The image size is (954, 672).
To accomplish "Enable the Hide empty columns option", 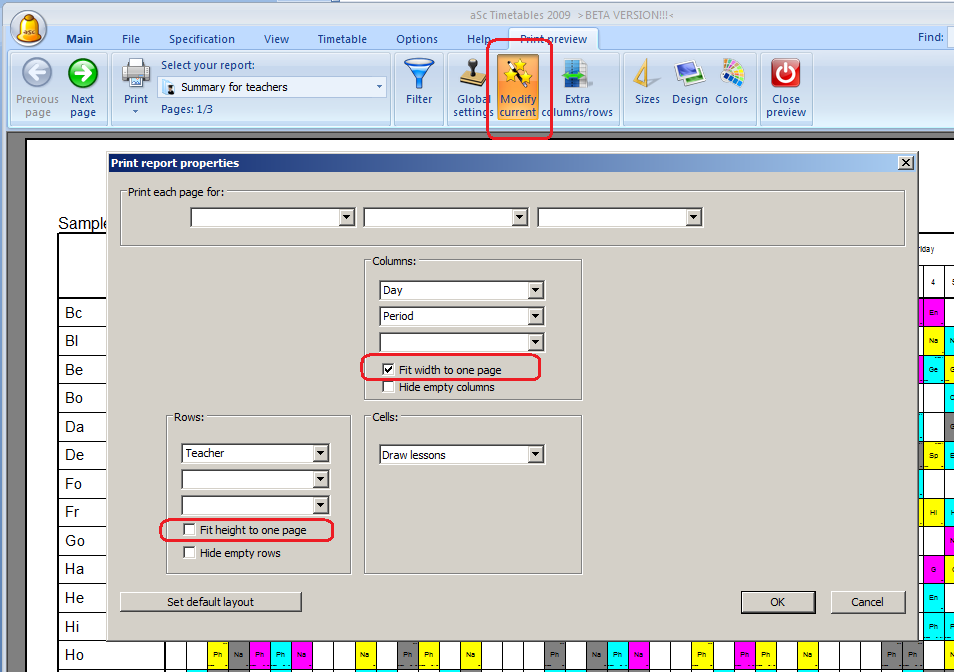I will 388,387.
